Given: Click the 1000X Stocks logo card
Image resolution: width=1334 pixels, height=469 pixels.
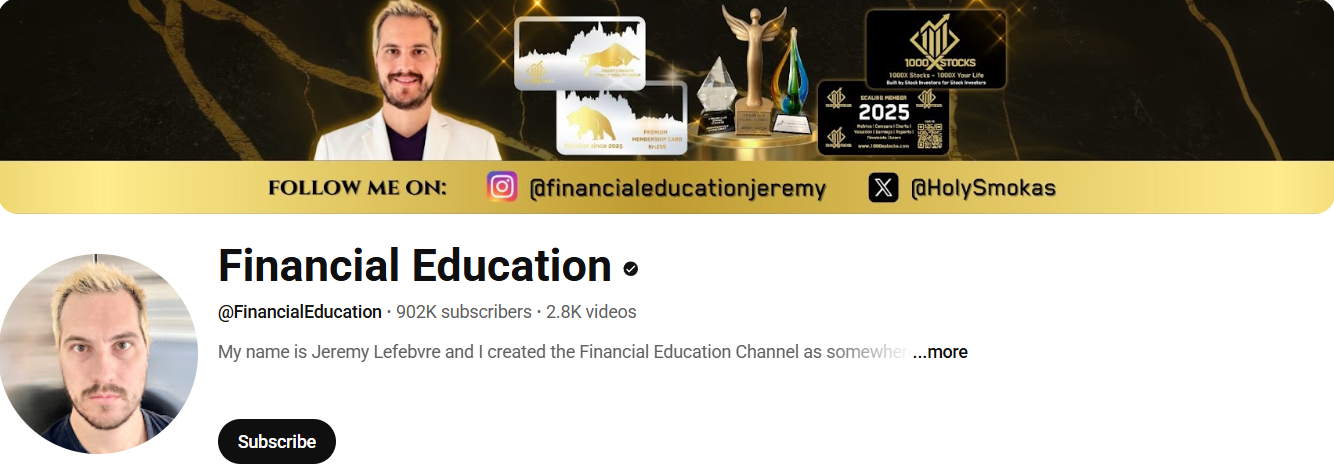Looking at the screenshot, I should [935, 49].
